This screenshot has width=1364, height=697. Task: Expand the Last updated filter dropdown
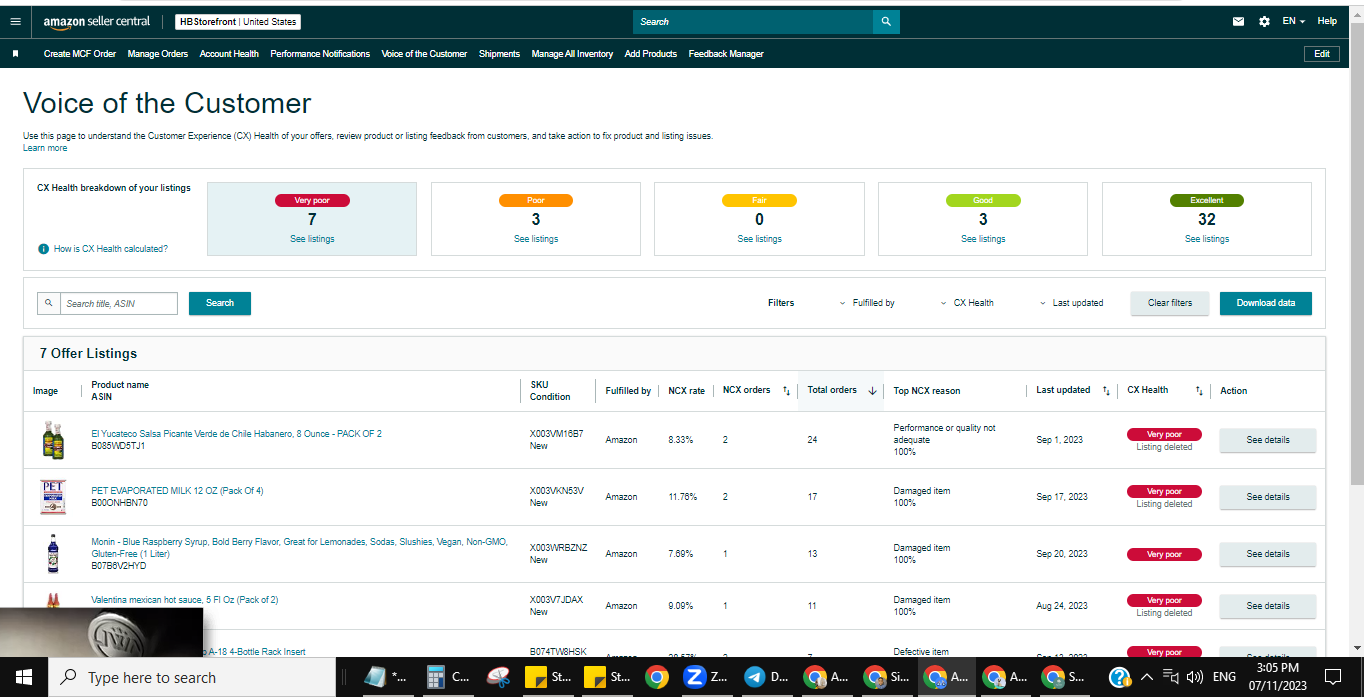(1072, 303)
